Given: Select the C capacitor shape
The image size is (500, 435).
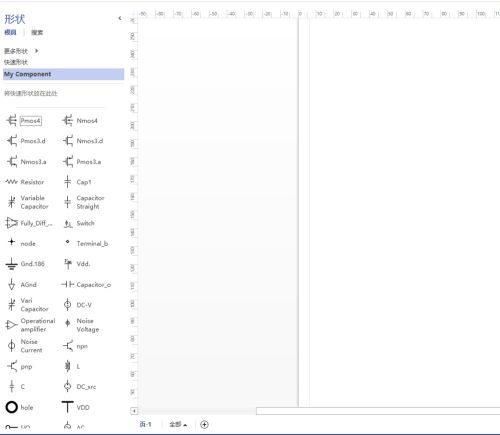Looking at the screenshot, I should pos(16,387).
